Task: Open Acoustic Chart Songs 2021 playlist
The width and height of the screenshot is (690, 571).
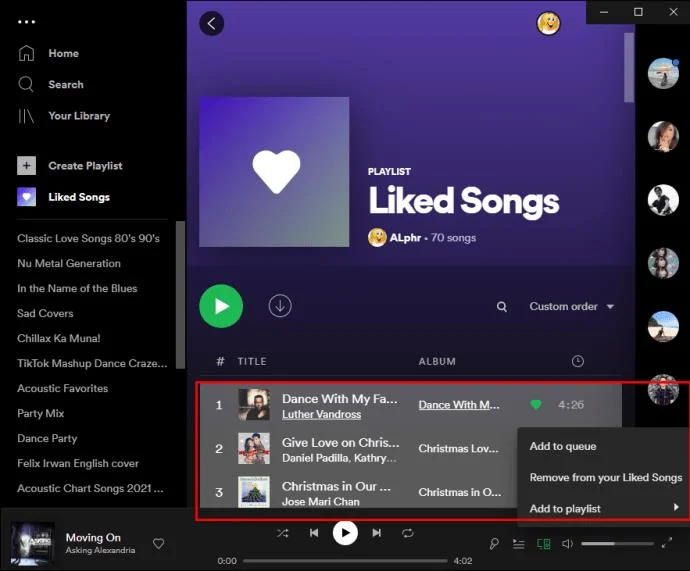Action: (x=91, y=488)
